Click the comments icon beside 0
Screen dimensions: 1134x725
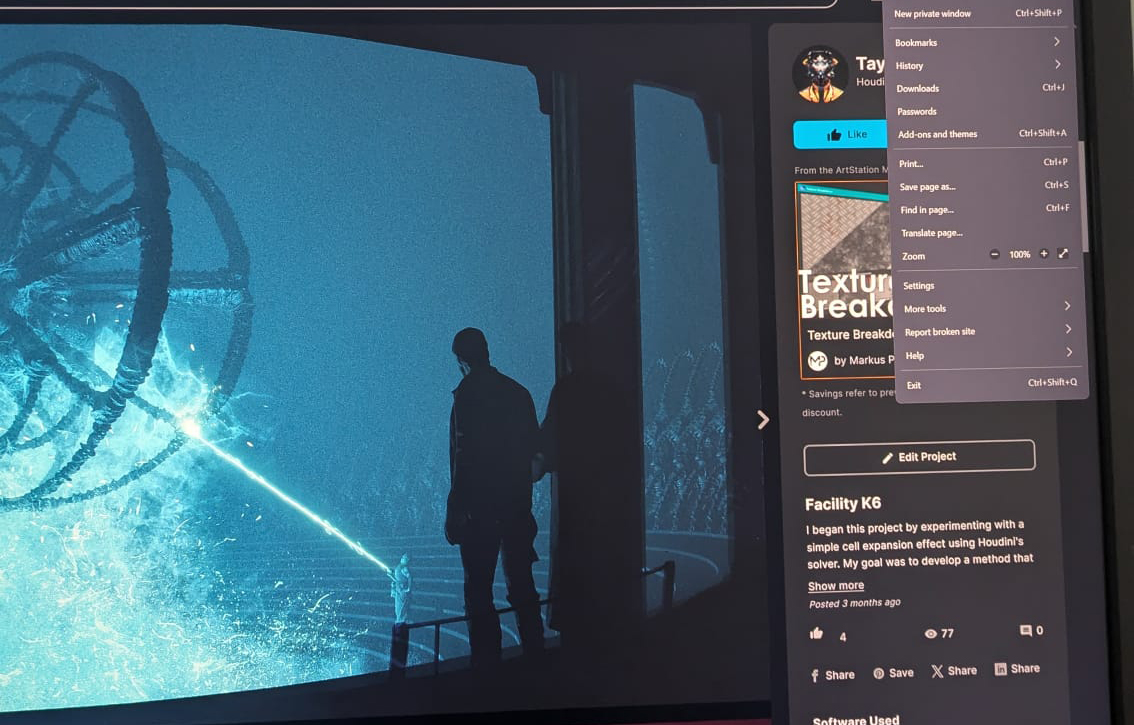[1026, 631]
